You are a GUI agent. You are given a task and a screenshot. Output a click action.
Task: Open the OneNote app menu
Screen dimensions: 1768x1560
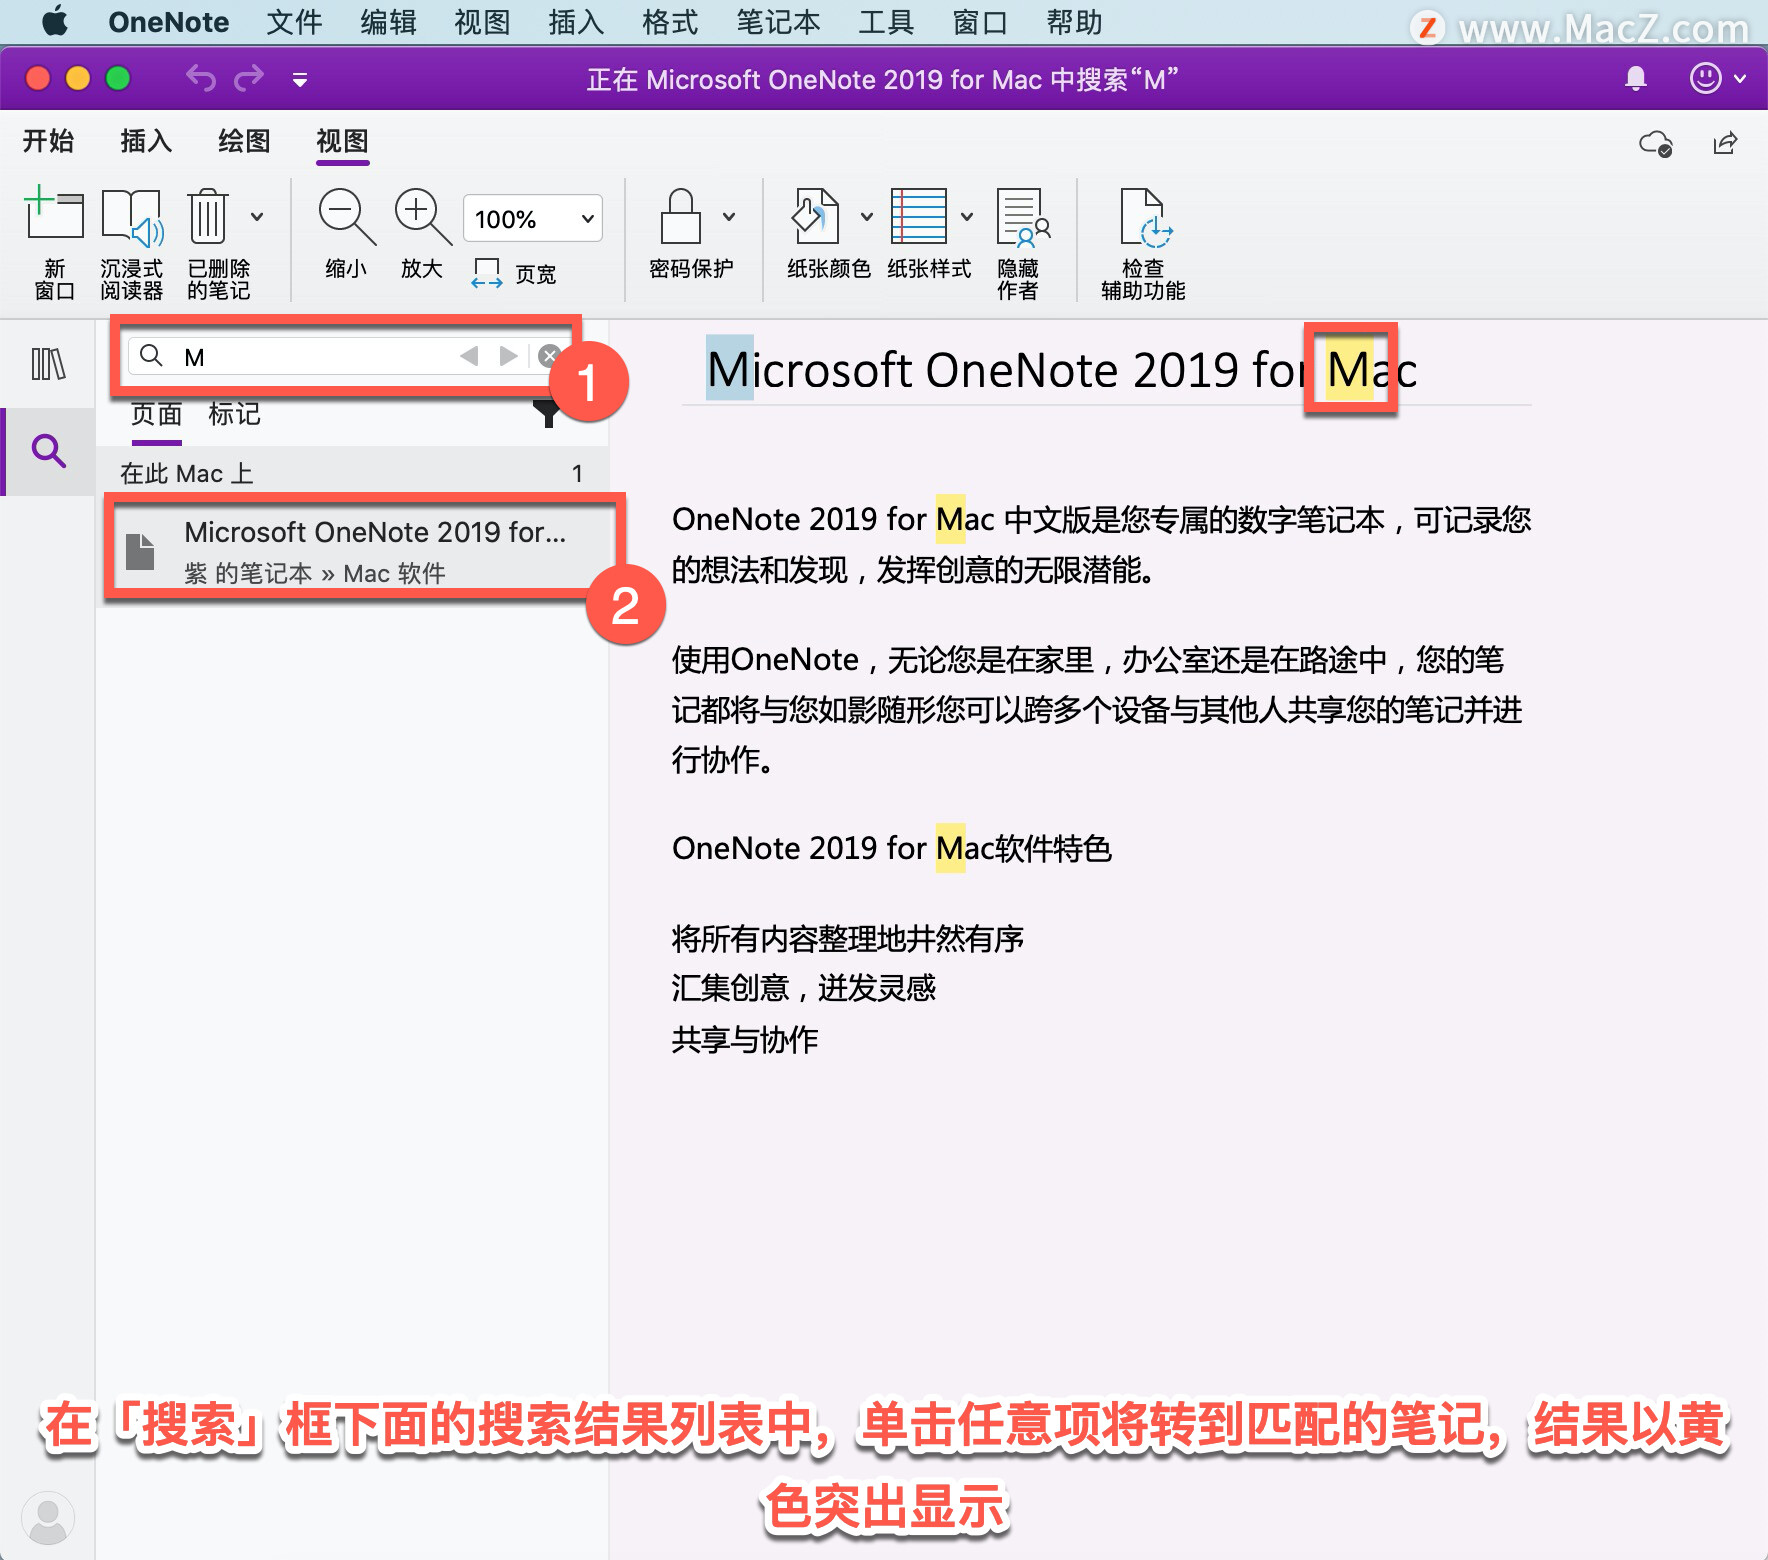(168, 22)
